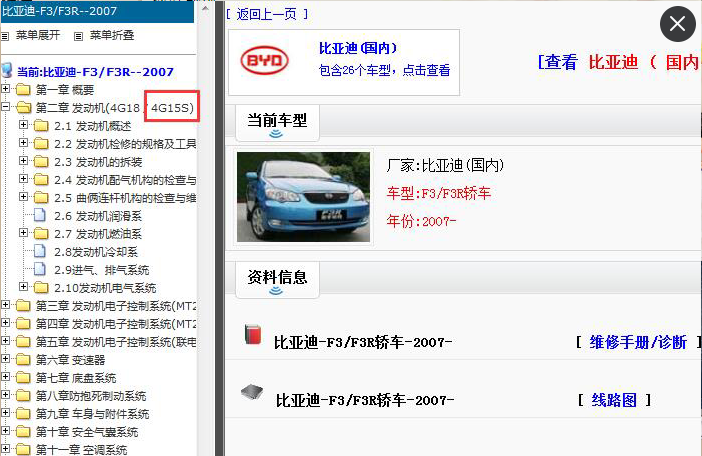Click the document icon of 2.9进气、排气系统
This screenshot has height=456, width=702.
point(40,269)
